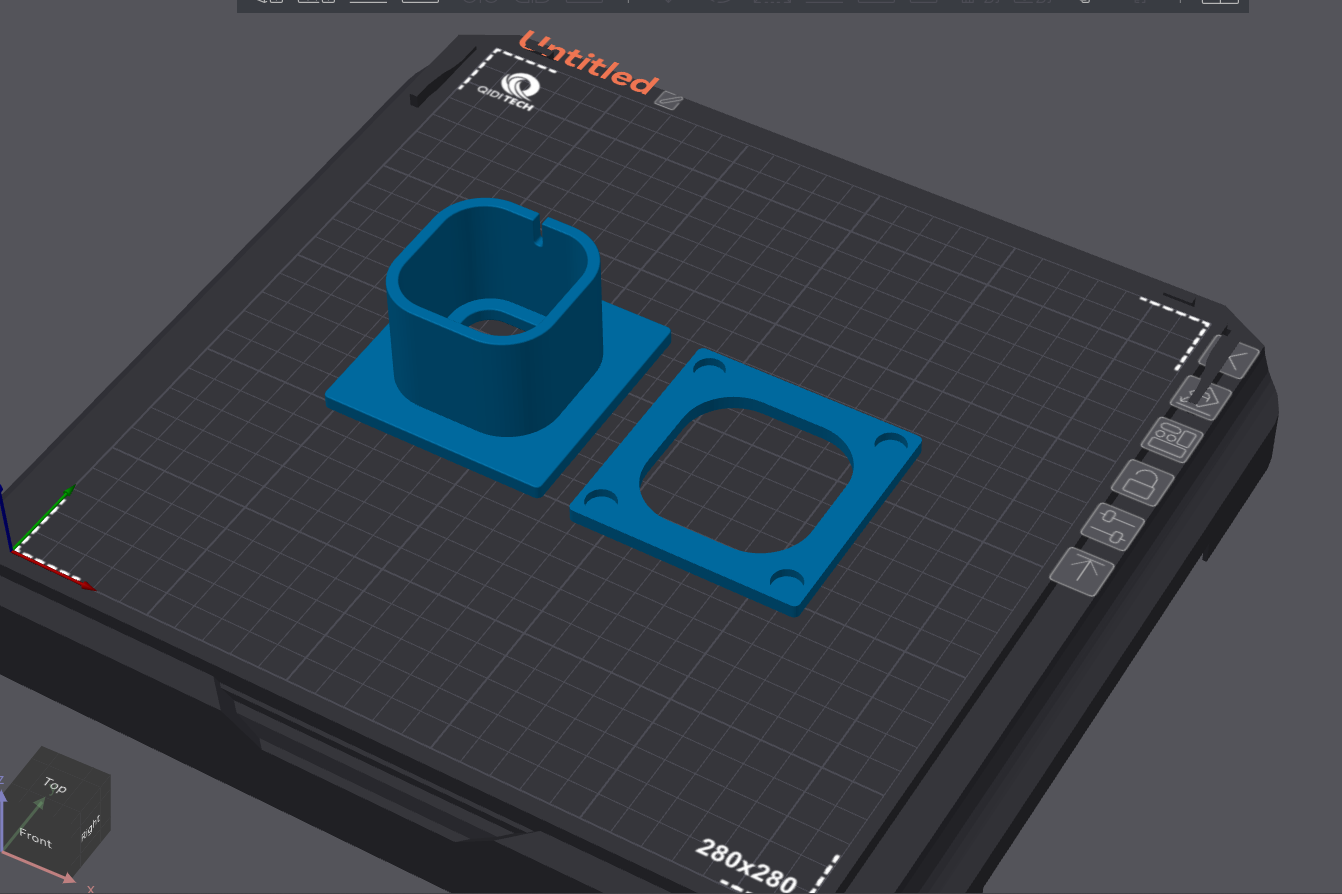Click the upward arrow icon on the plate
Viewport: 1342px width, 894px height.
coord(1082,571)
